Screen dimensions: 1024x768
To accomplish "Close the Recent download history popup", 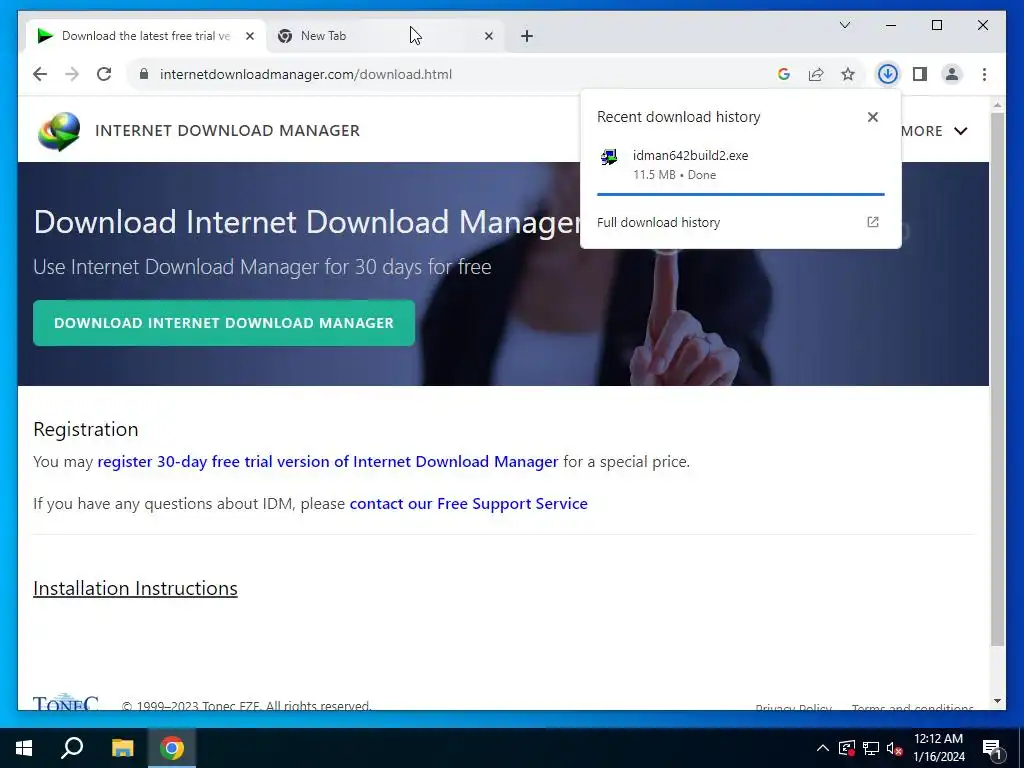I will [872, 117].
